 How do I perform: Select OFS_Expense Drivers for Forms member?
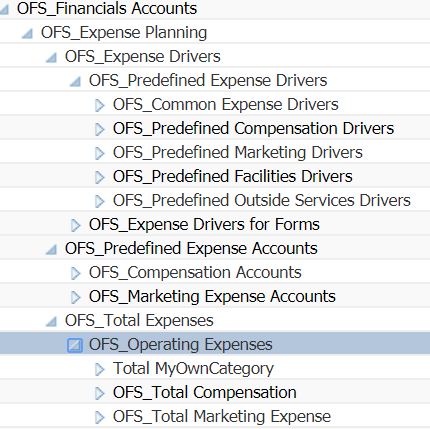pos(204,225)
